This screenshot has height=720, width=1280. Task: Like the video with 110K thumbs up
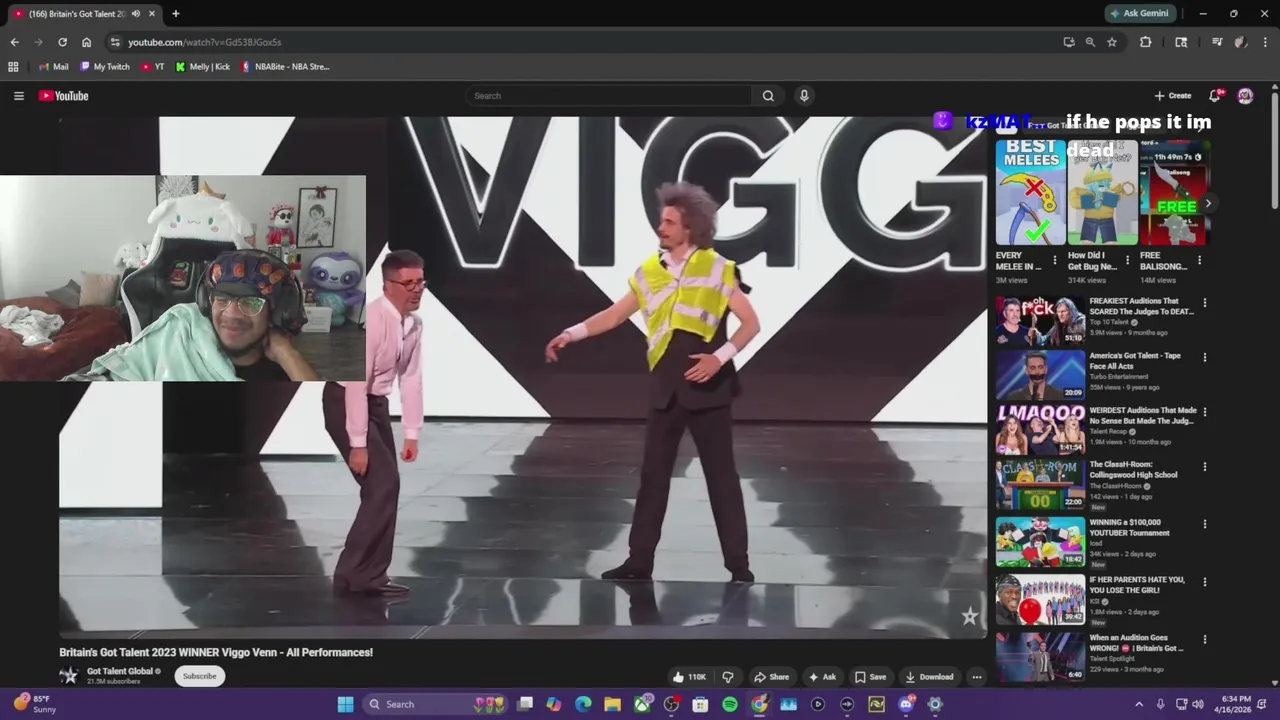690,677
